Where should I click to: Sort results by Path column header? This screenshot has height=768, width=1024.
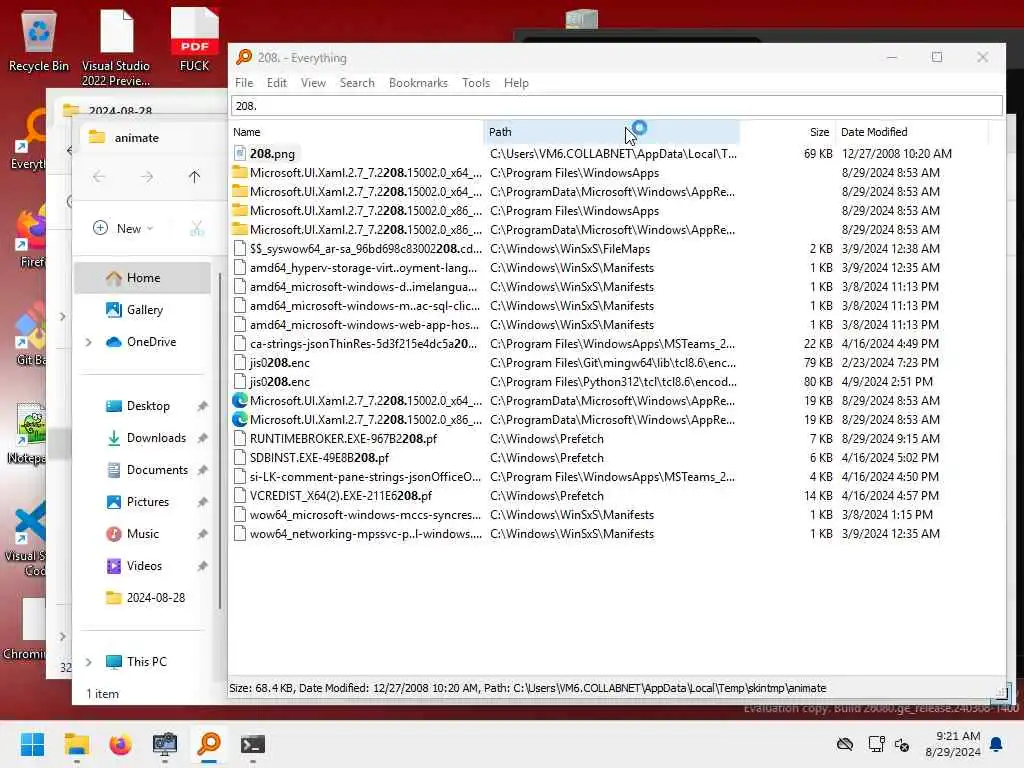[x=611, y=132]
